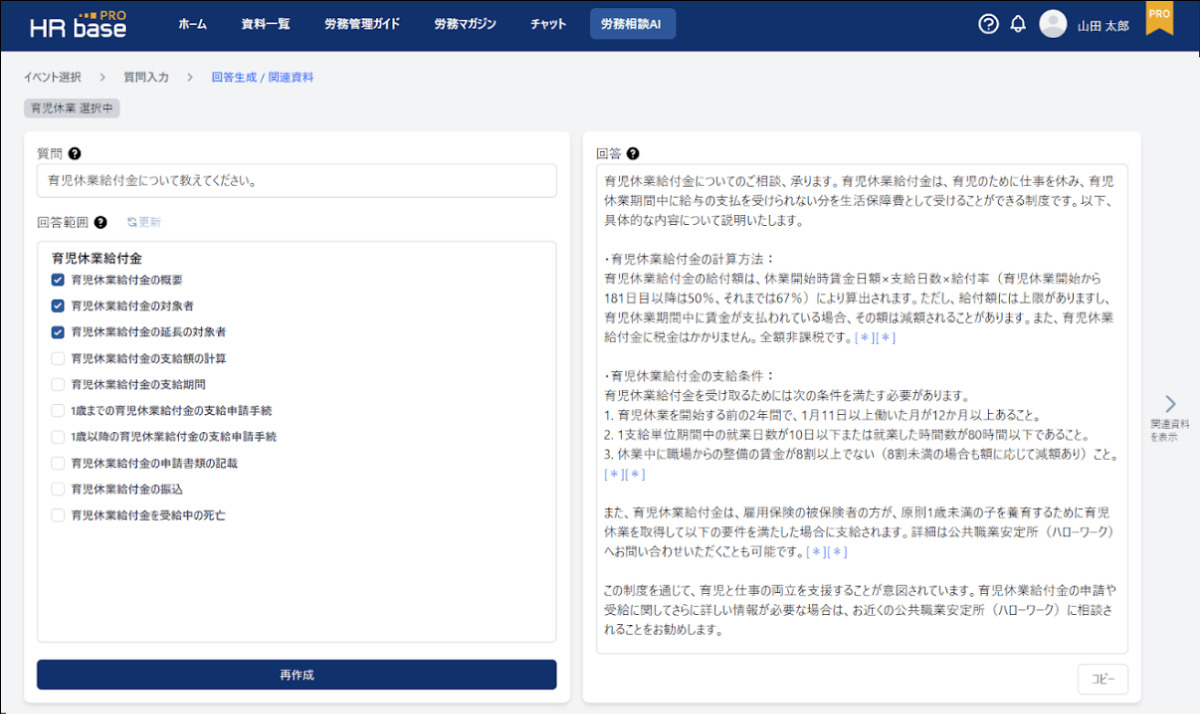Viewport: 1200px width, 714px height.
Task: Click the PRO ribbon badge
Action: pos(1158,18)
